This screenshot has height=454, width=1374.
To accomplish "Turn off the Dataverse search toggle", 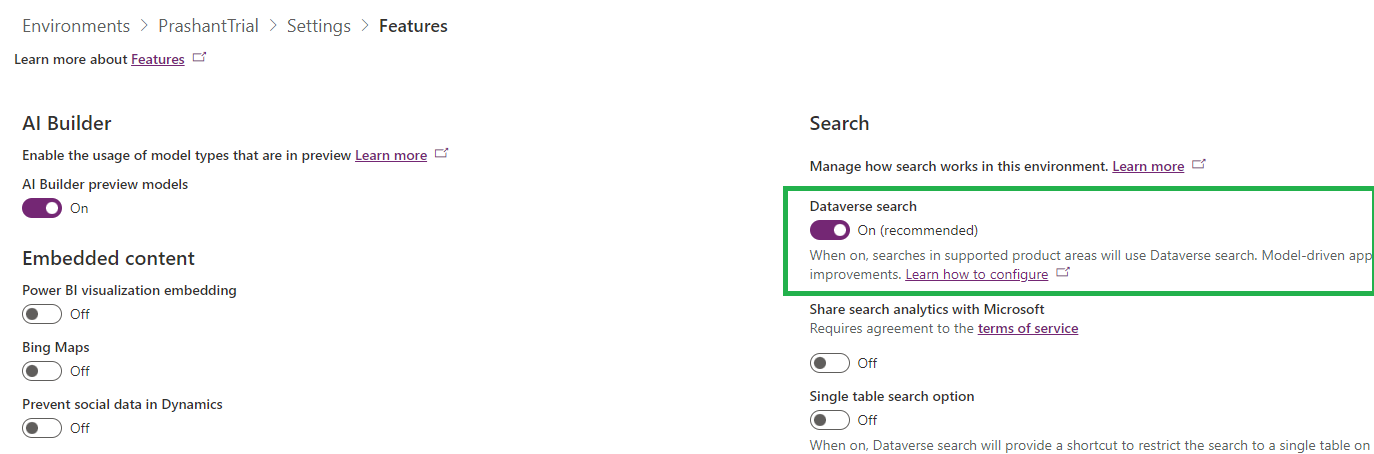I will click(x=830, y=230).
